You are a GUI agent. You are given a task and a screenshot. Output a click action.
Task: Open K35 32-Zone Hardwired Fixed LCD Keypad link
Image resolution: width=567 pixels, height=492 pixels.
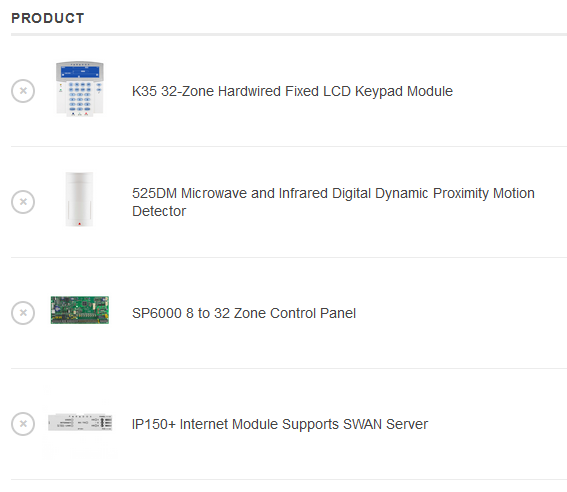tap(292, 91)
